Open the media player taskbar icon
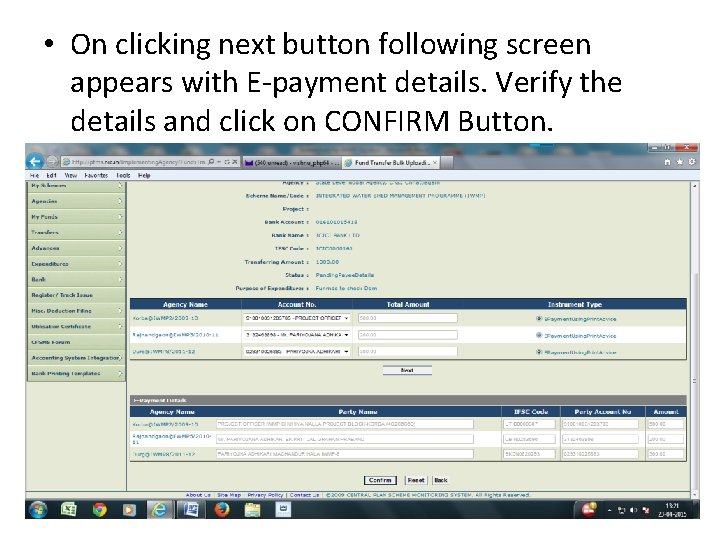The image size is (720, 540). click(129, 510)
